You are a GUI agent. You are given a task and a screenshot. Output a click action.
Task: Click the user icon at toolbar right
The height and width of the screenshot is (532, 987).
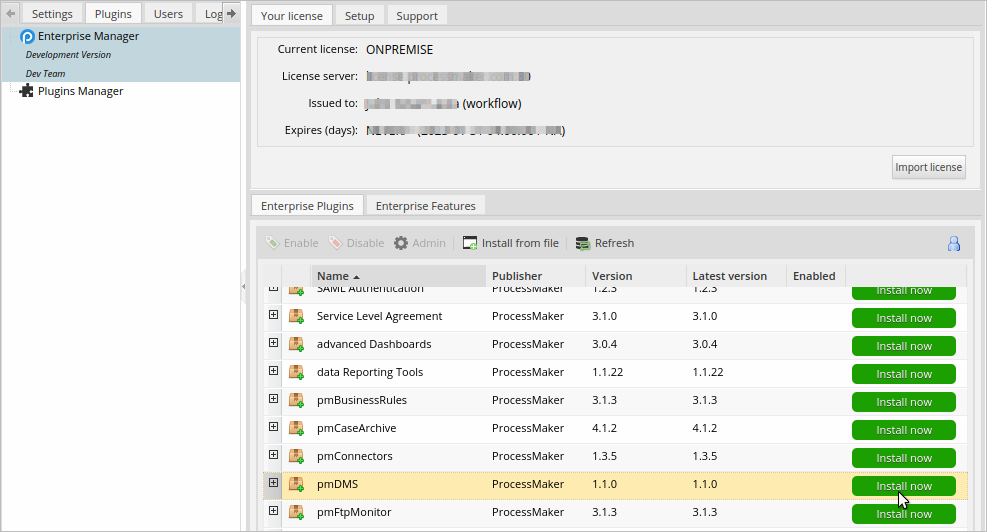[x=953, y=243]
